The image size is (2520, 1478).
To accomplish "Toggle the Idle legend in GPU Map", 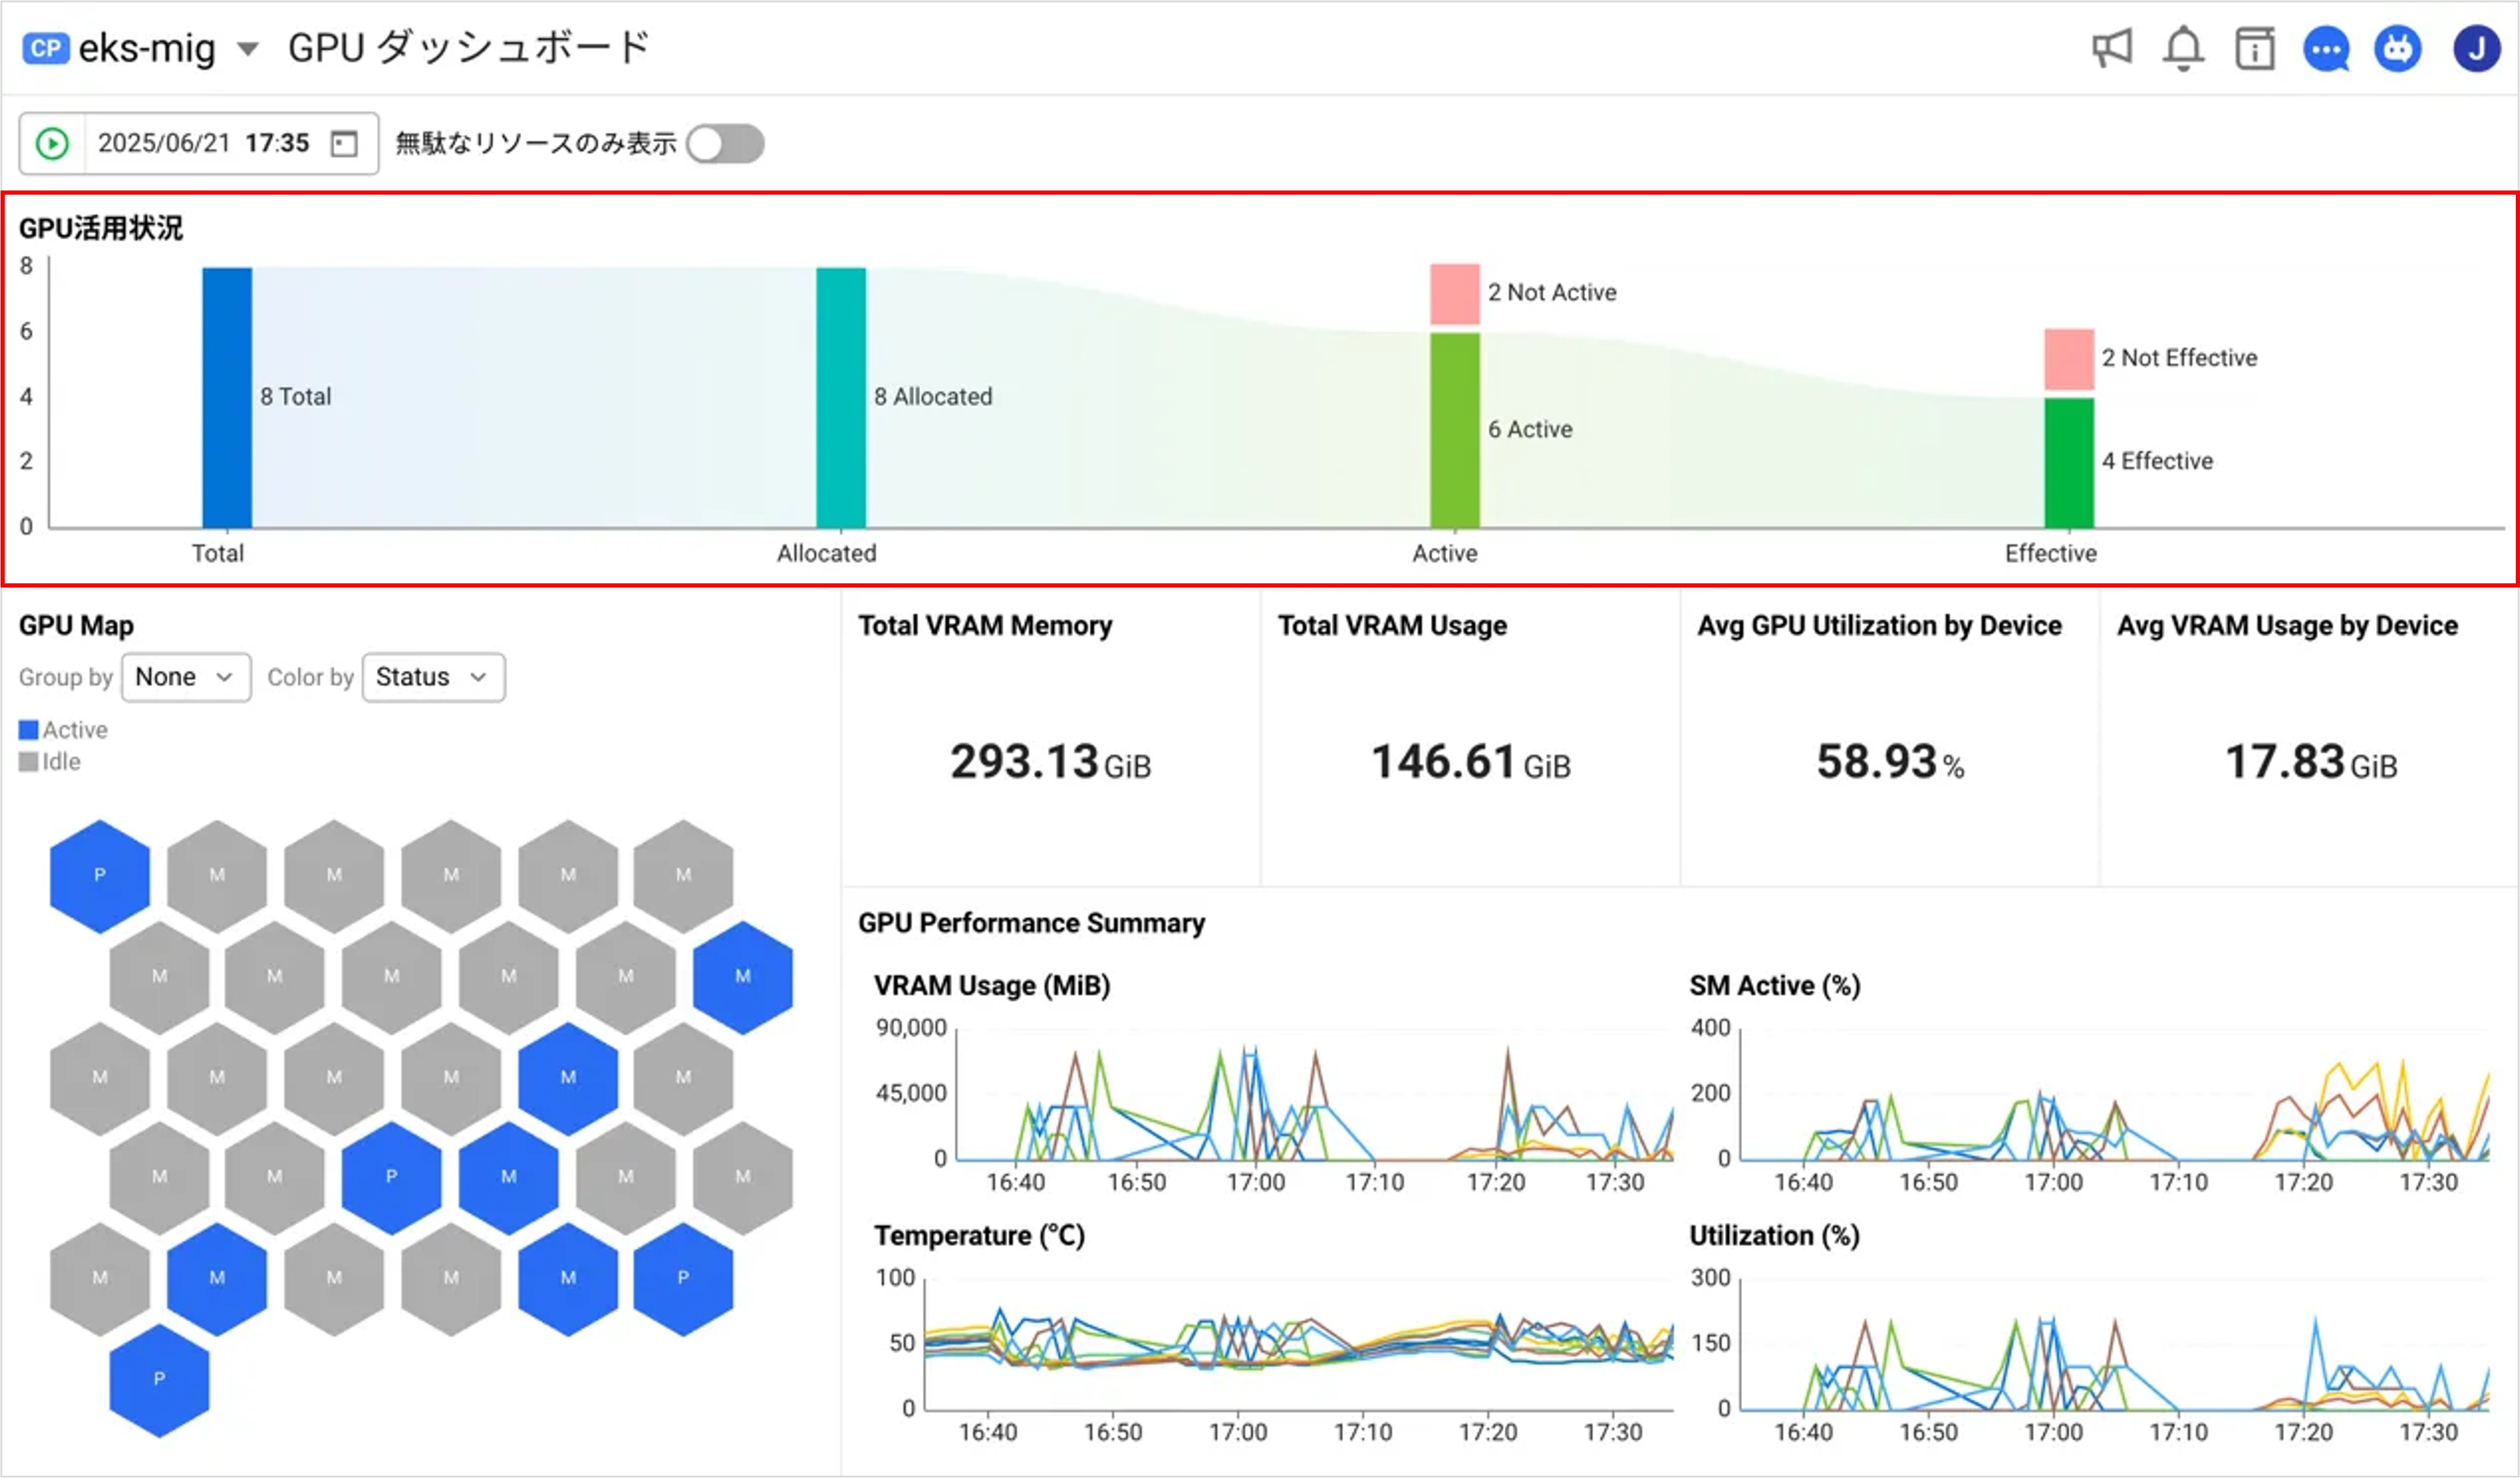I will (x=50, y=762).
